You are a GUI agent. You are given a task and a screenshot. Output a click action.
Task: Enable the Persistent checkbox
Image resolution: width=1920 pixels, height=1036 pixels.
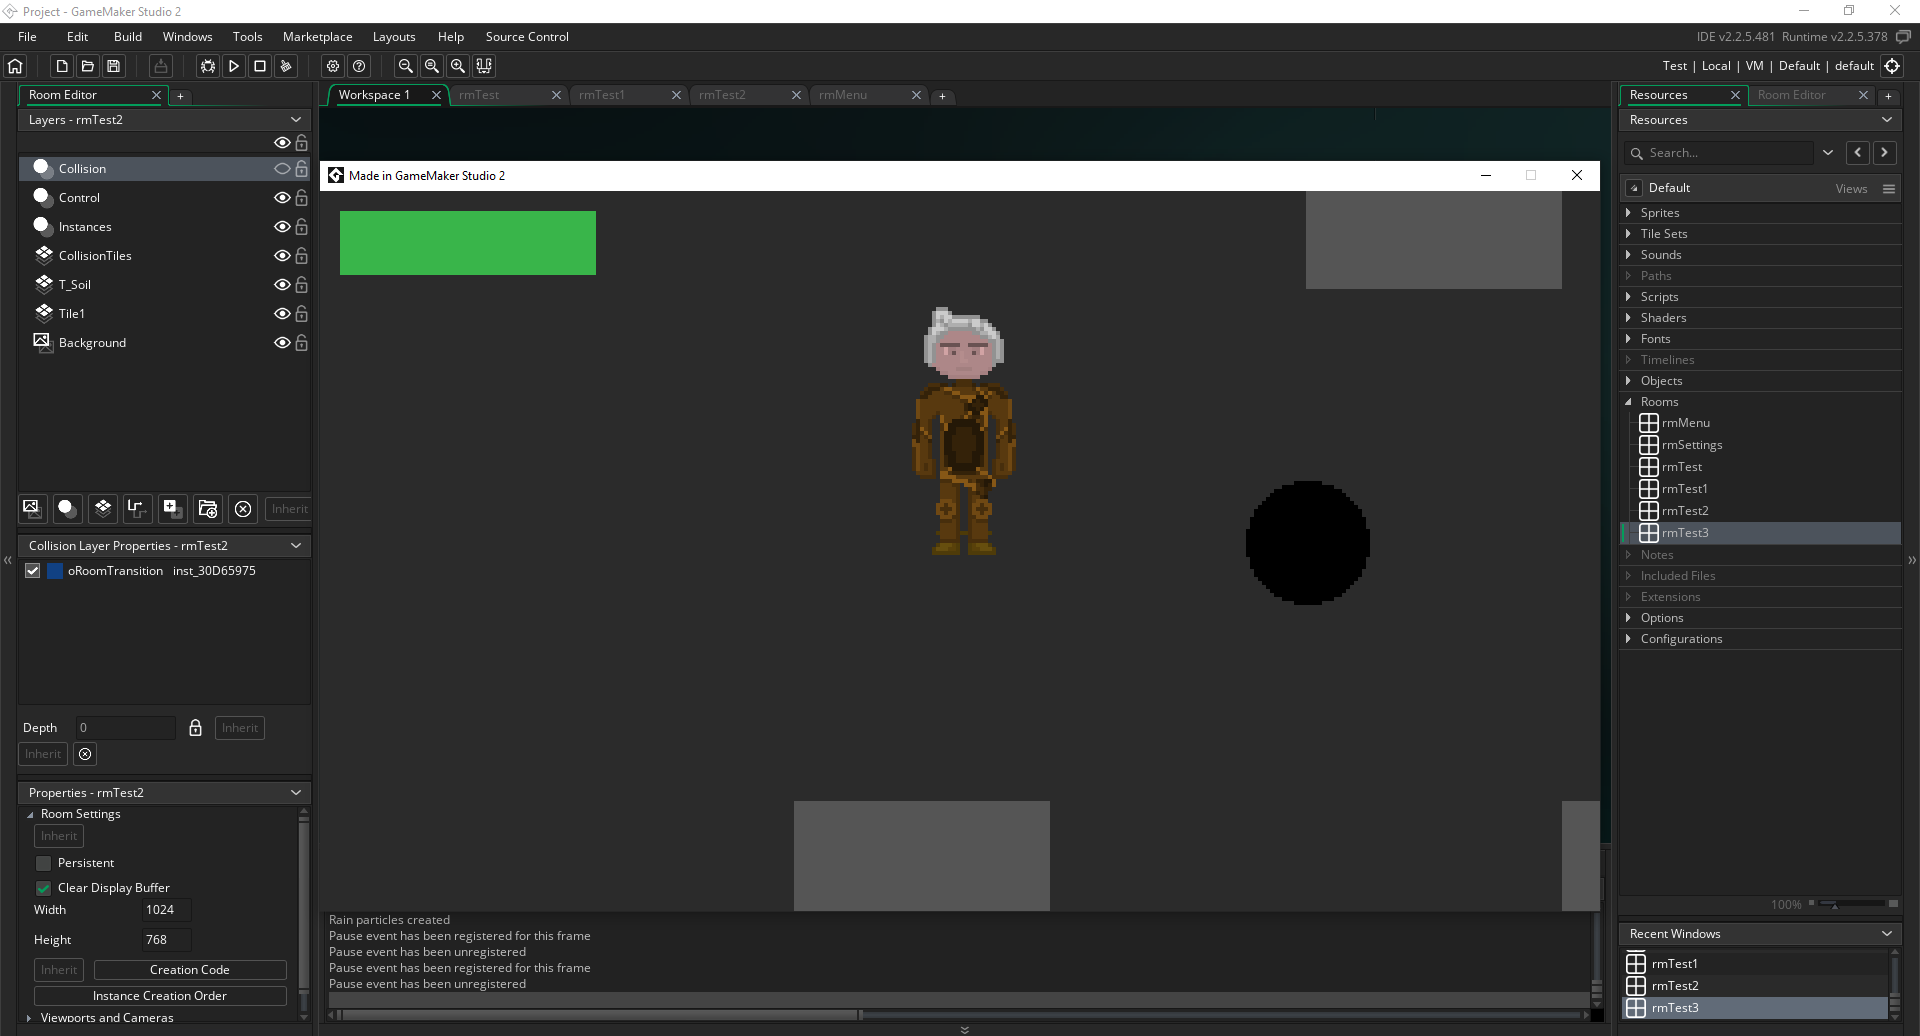pos(43,863)
